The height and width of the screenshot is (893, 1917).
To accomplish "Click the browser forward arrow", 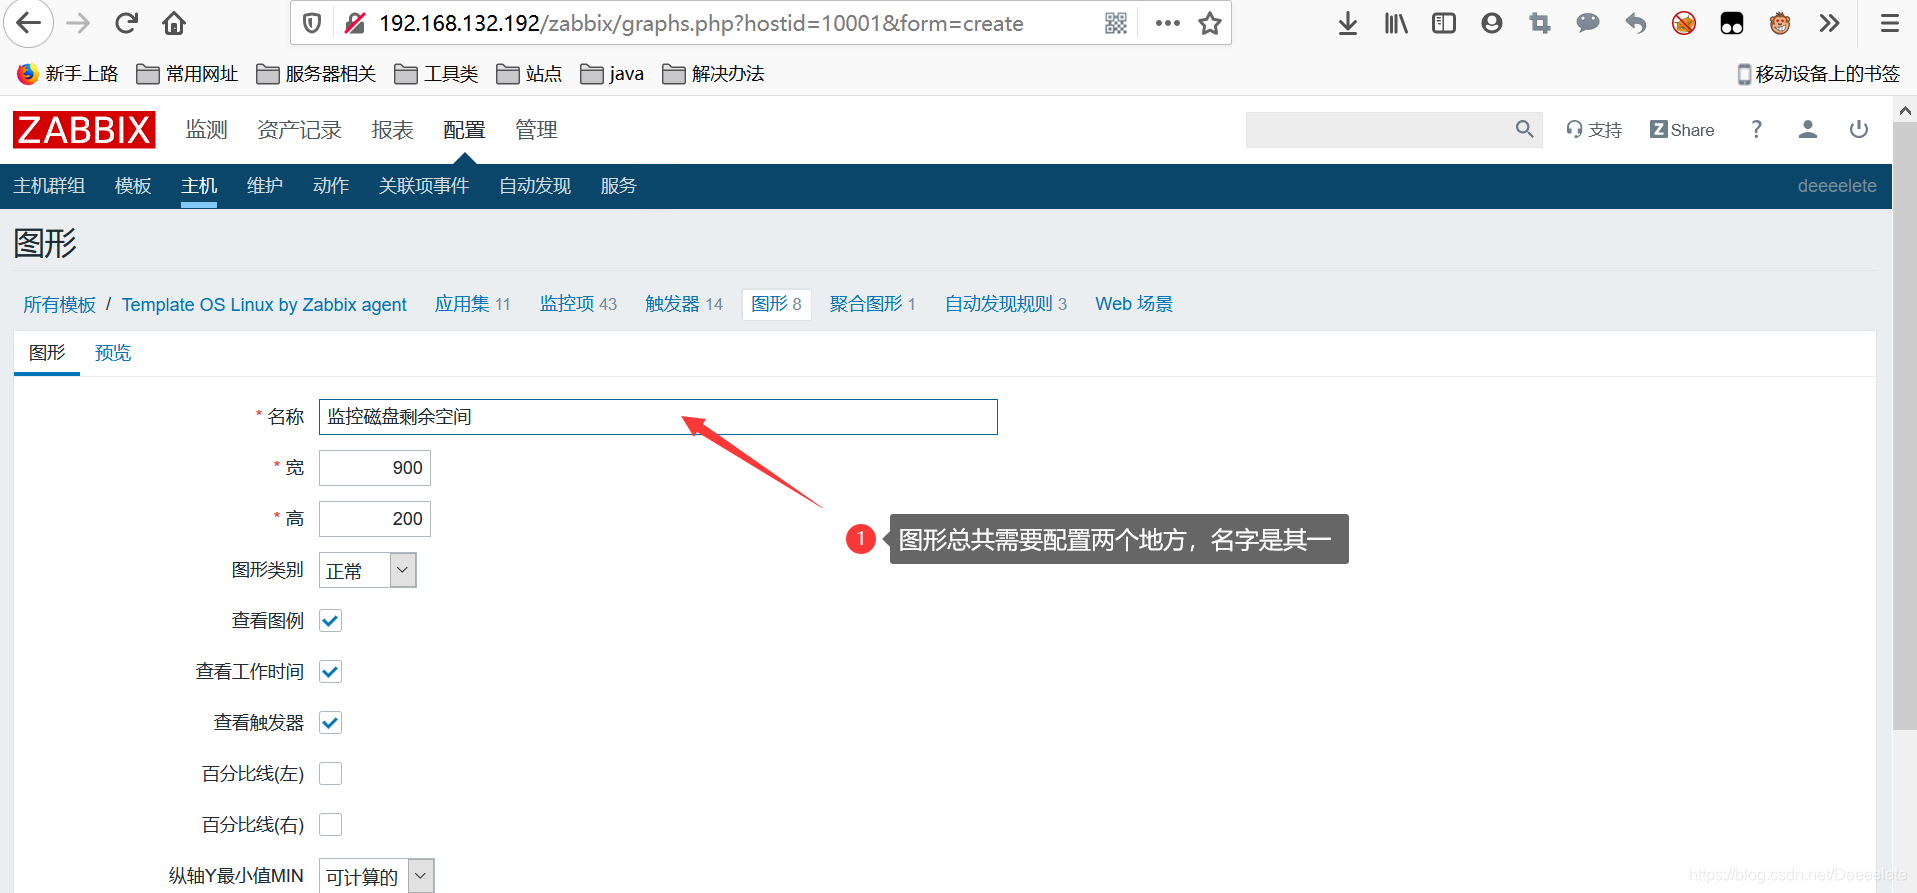I will click(x=78, y=23).
